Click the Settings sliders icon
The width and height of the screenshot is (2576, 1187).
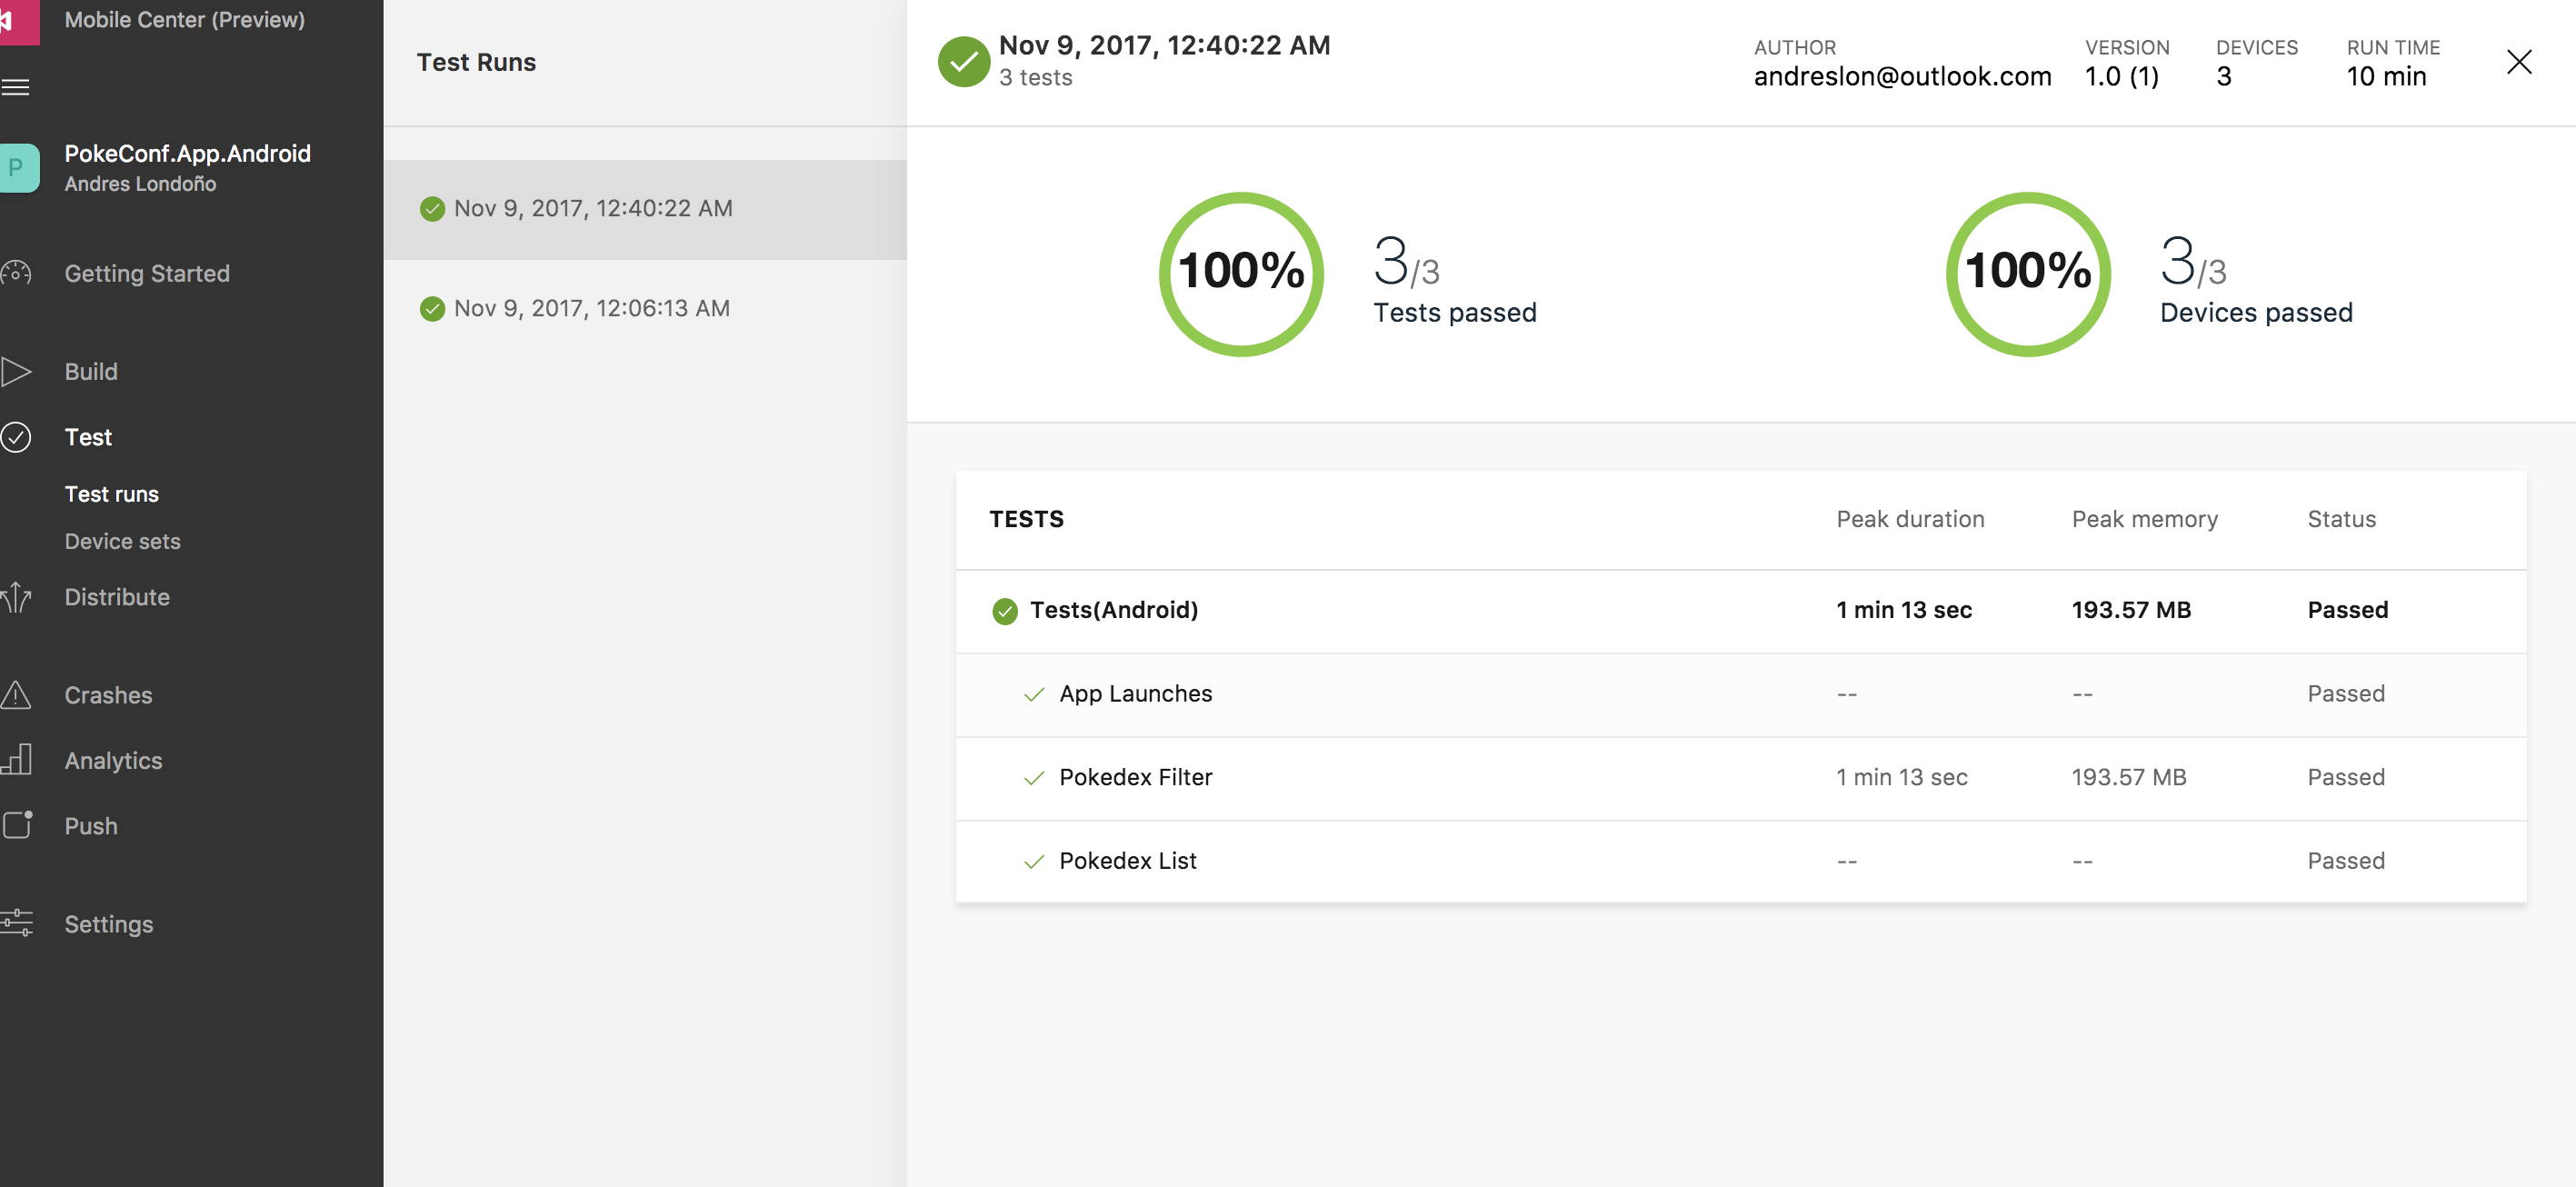pos(16,923)
